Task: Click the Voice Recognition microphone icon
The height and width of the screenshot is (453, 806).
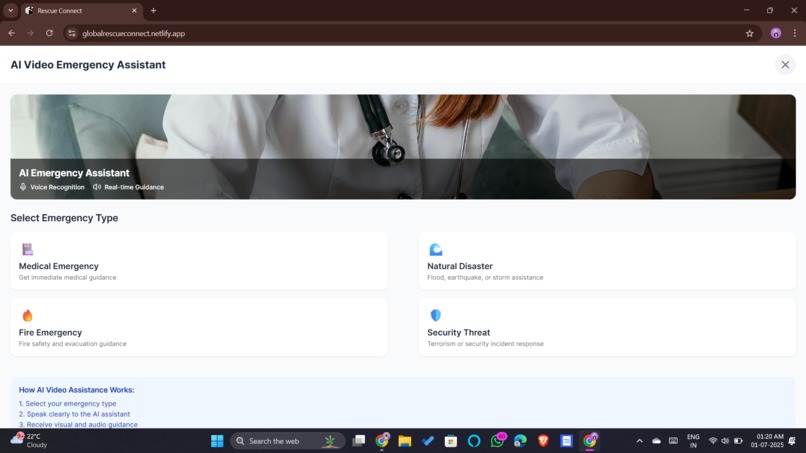Action: pyautogui.click(x=23, y=187)
